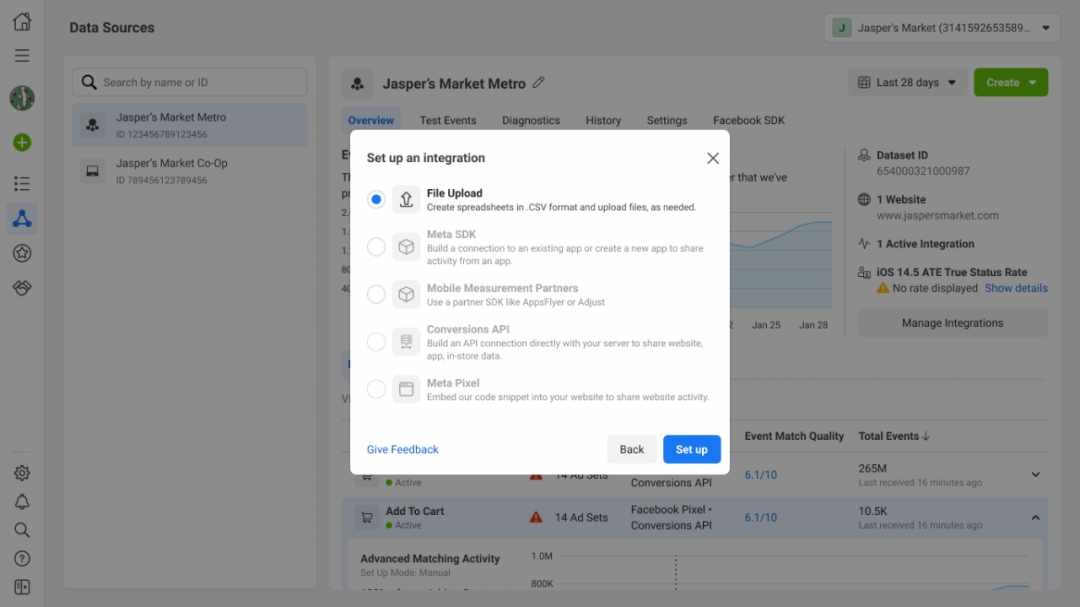Click the green plus add button
1080x607 pixels.
[22, 143]
